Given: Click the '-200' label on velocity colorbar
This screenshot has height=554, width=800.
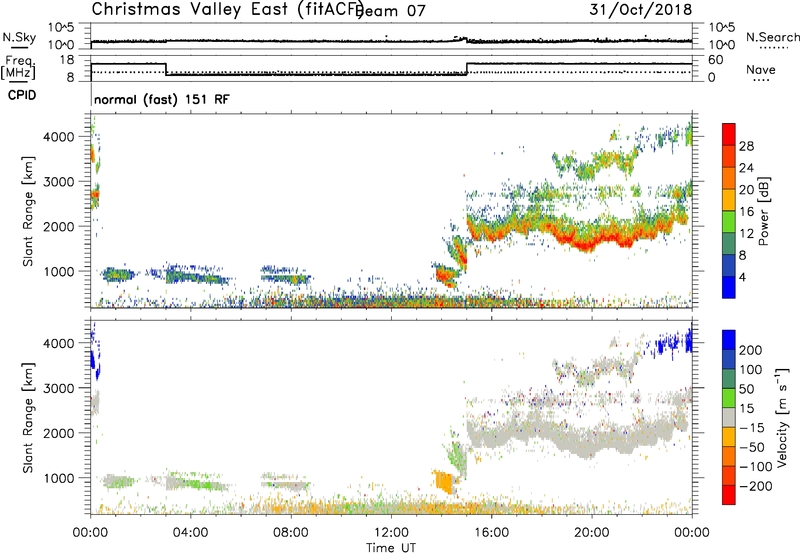Looking at the screenshot, I should [756, 486].
